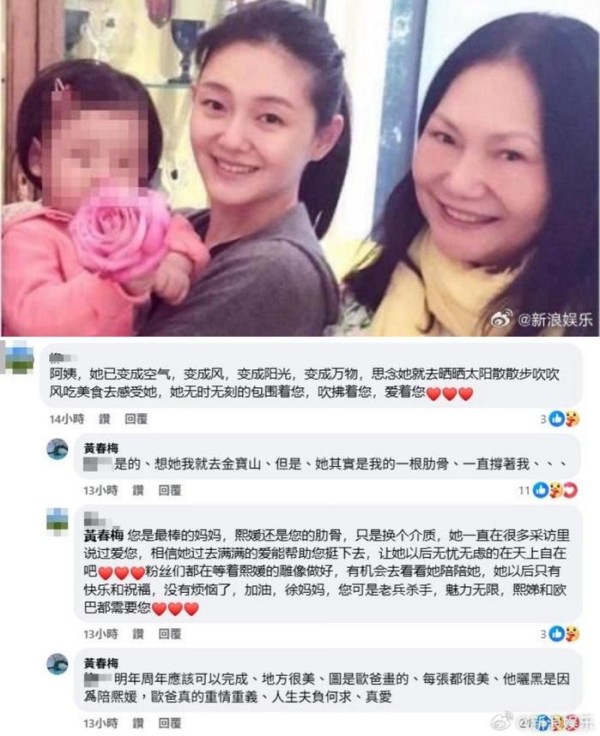Click 讚 under the 14小時 comment

(104, 419)
